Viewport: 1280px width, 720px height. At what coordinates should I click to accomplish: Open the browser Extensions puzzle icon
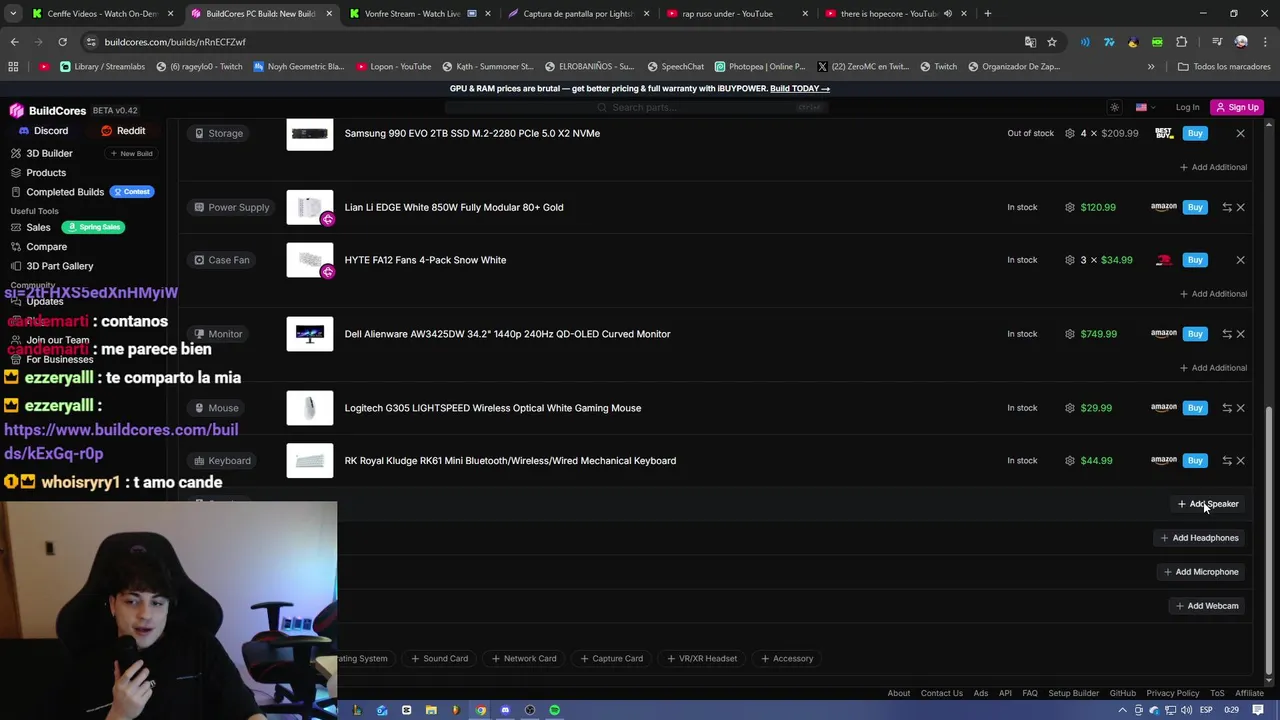click(1182, 42)
